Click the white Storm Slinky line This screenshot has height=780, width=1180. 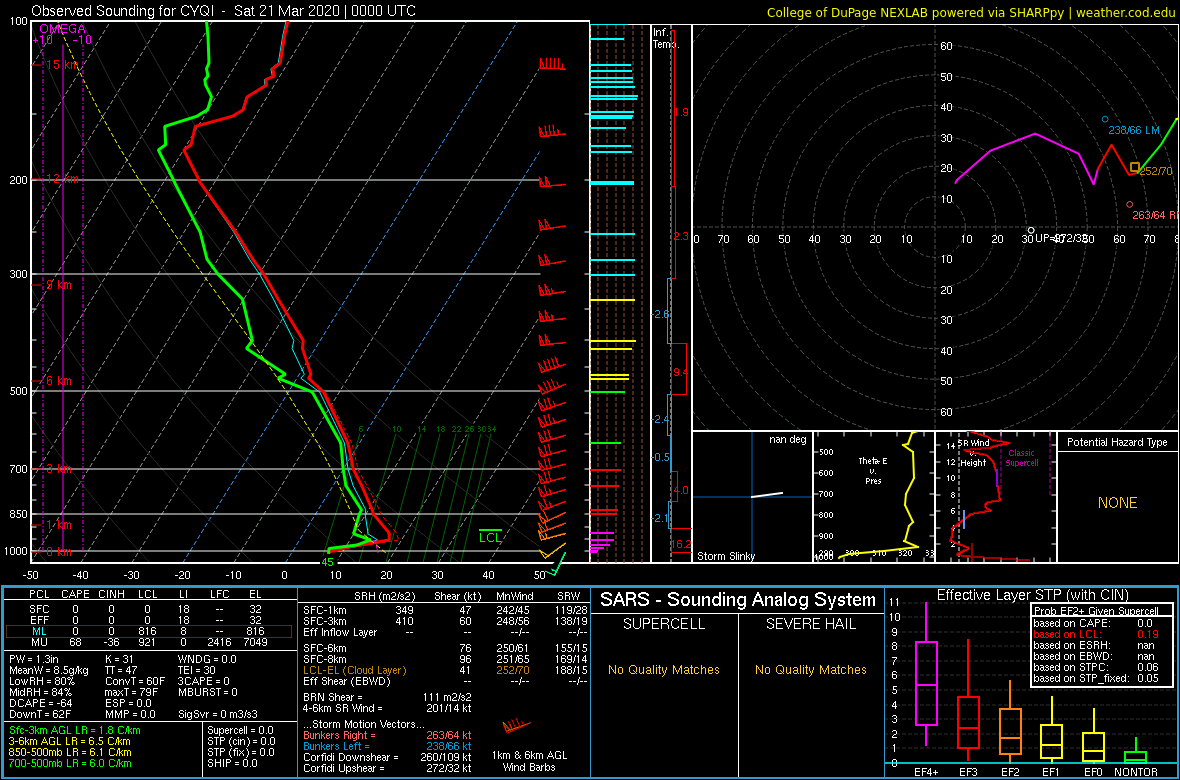(767, 495)
